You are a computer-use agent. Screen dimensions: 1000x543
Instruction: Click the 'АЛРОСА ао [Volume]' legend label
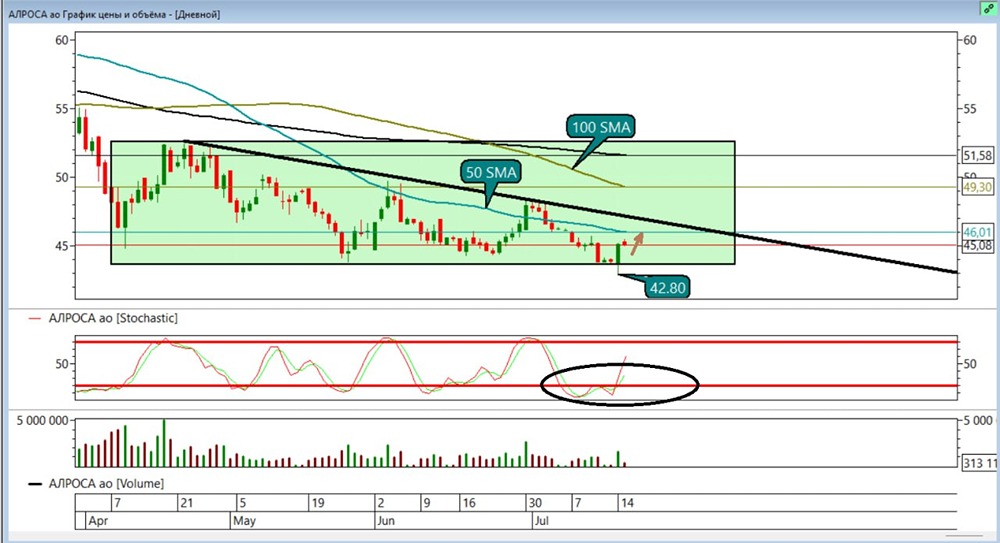[x=106, y=484]
